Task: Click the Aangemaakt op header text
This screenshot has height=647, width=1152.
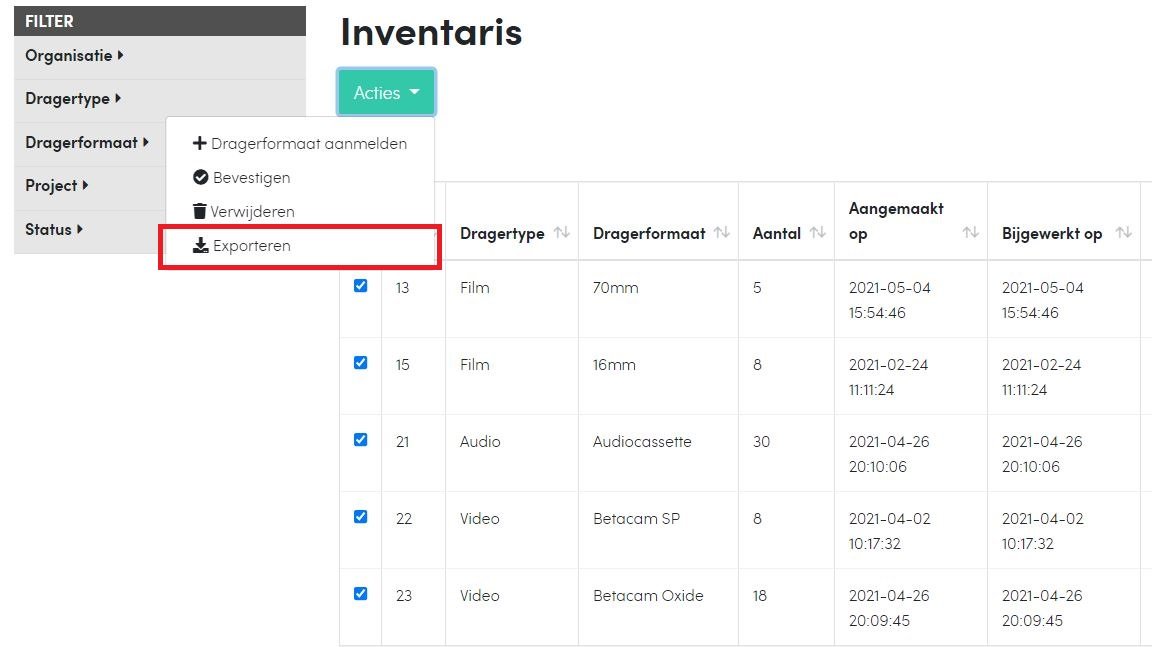Action: pyautogui.click(x=896, y=221)
